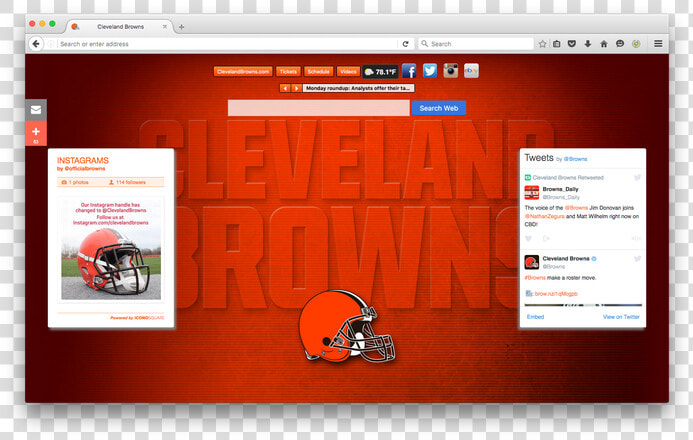
Task: Close the Cleveland Browns tab
Action: pyautogui.click(x=165, y=27)
